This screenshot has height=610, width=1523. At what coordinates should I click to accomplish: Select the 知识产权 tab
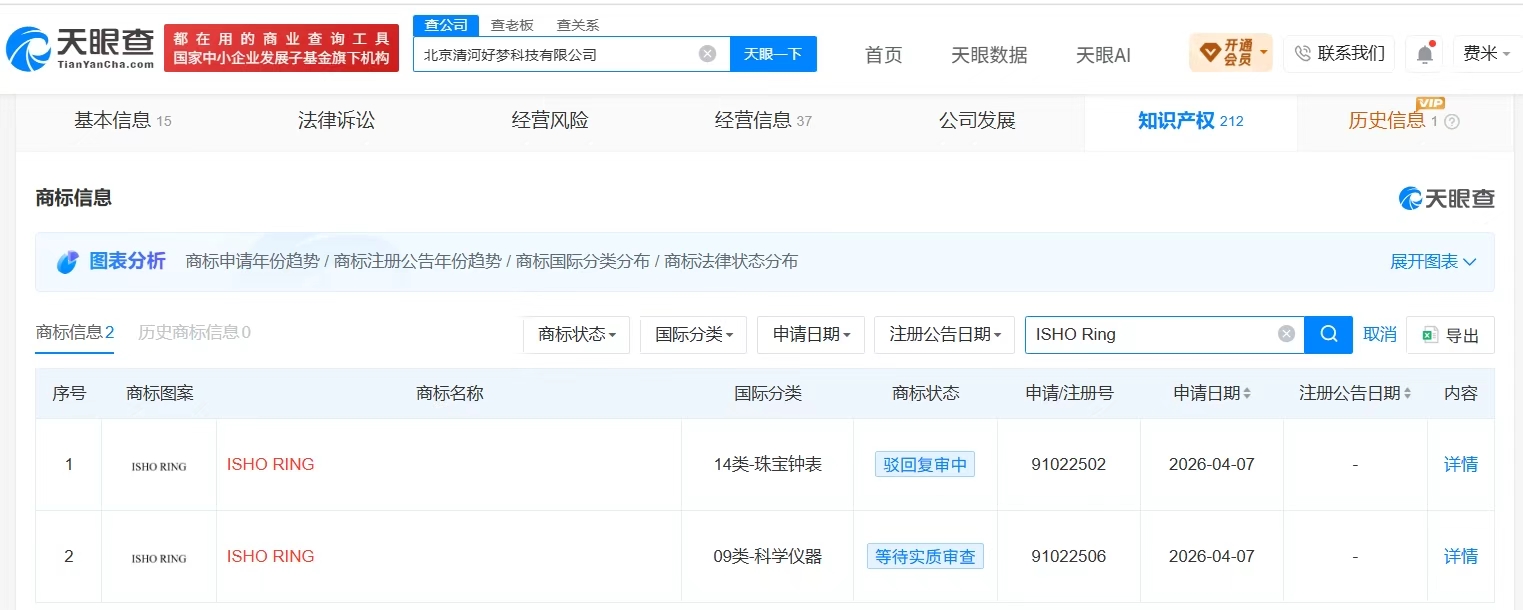click(x=1190, y=121)
